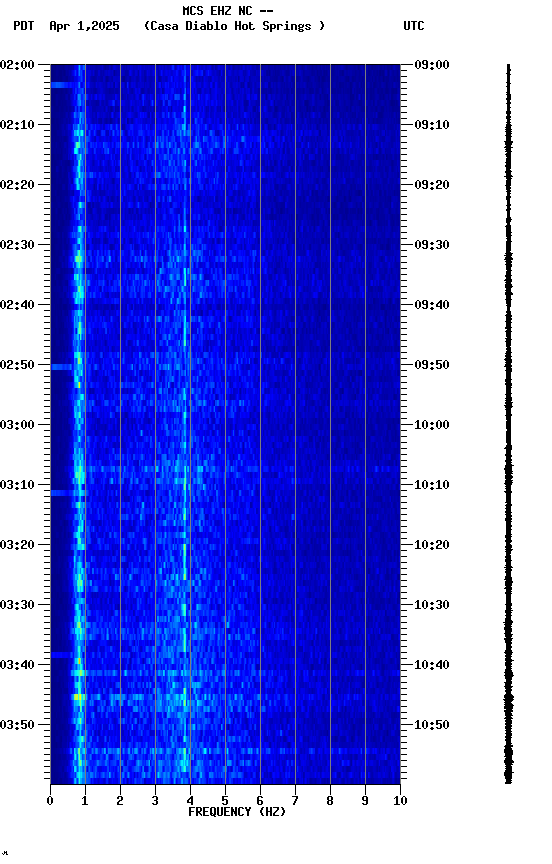
Task: Click the 1 Hz frequency axis label
Action: point(85,801)
